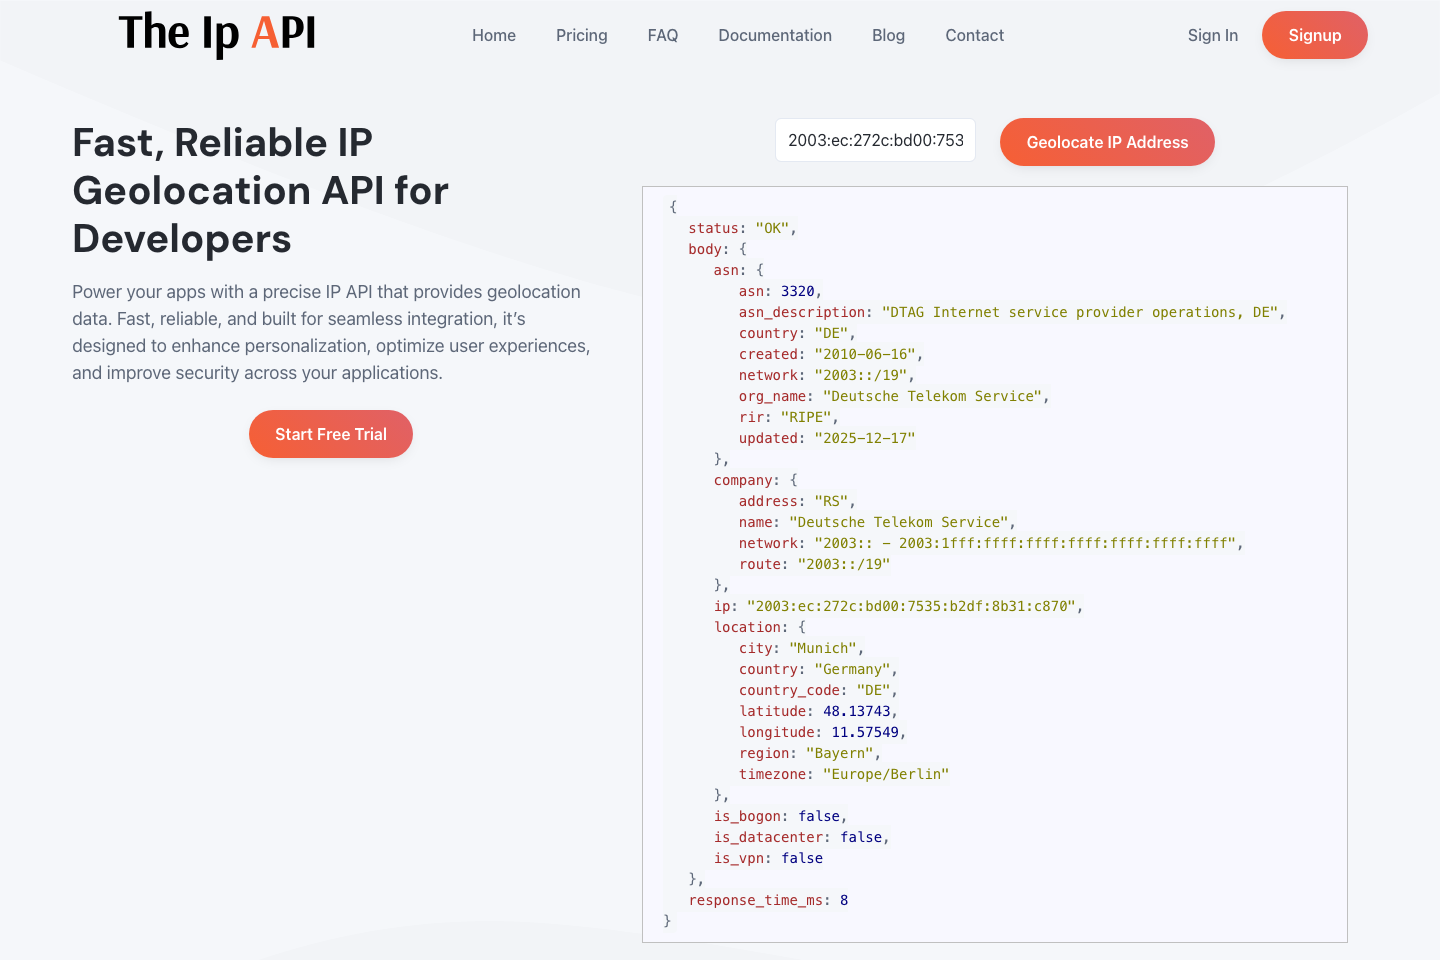Image resolution: width=1440 pixels, height=960 pixels.
Task: Select the is_vpn false value
Action: [x=802, y=858]
